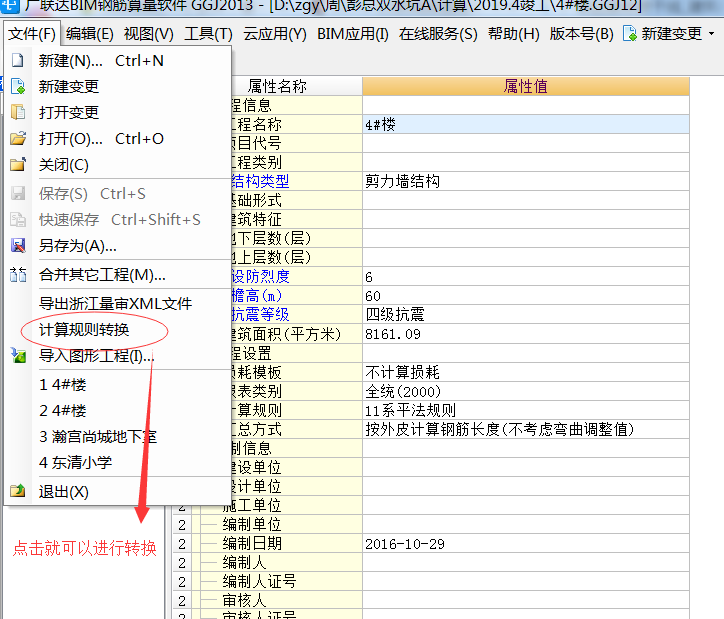Click the 损耗模板 value '不计算损耗'
Image resolution: width=724 pixels, height=619 pixels.
(525, 372)
